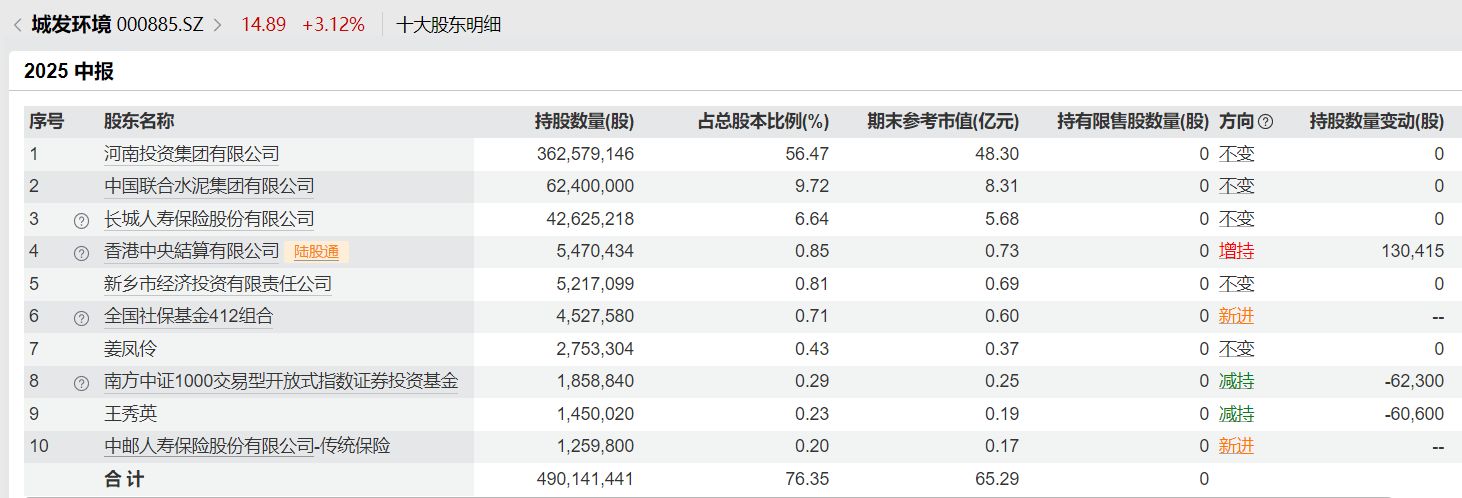1462x498 pixels.
Task: Click question icon beside 南方中证1000 fund
Action: (x=82, y=383)
